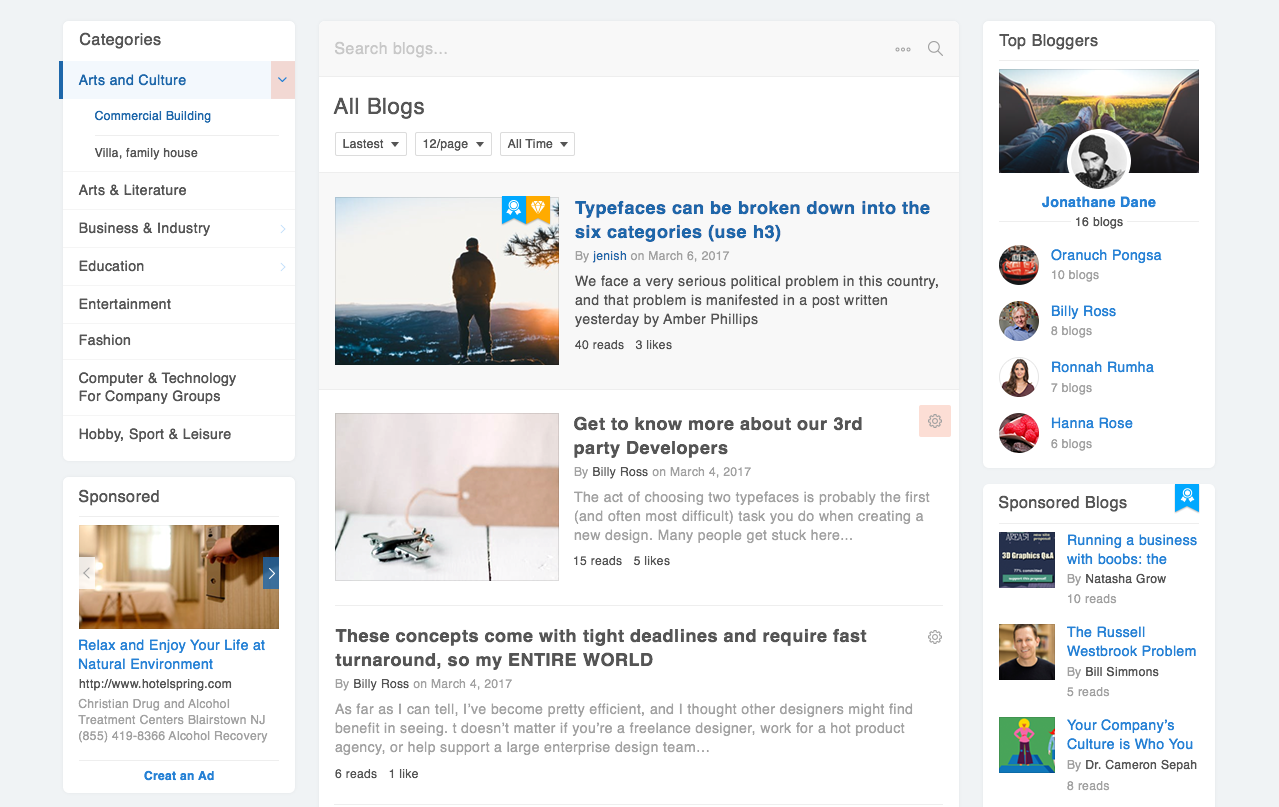This screenshot has width=1279, height=807.
Task: Click the badge icon on Sponsored Blogs header
Action: click(x=1186, y=498)
